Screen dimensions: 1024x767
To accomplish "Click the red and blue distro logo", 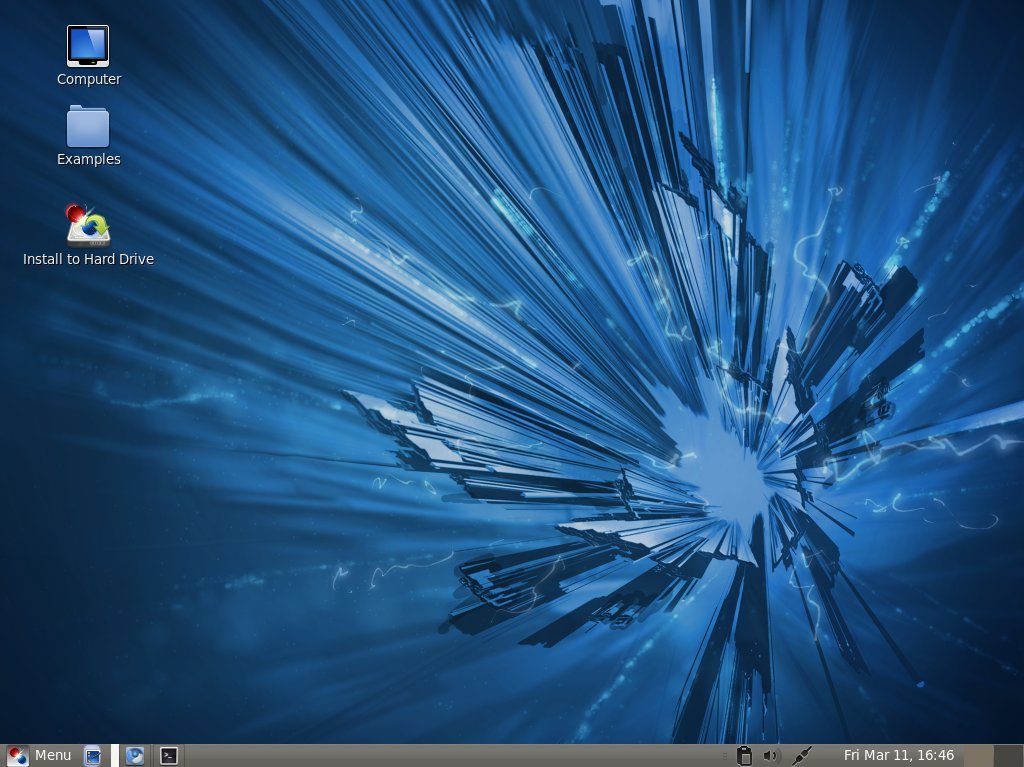I will pos(18,756).
